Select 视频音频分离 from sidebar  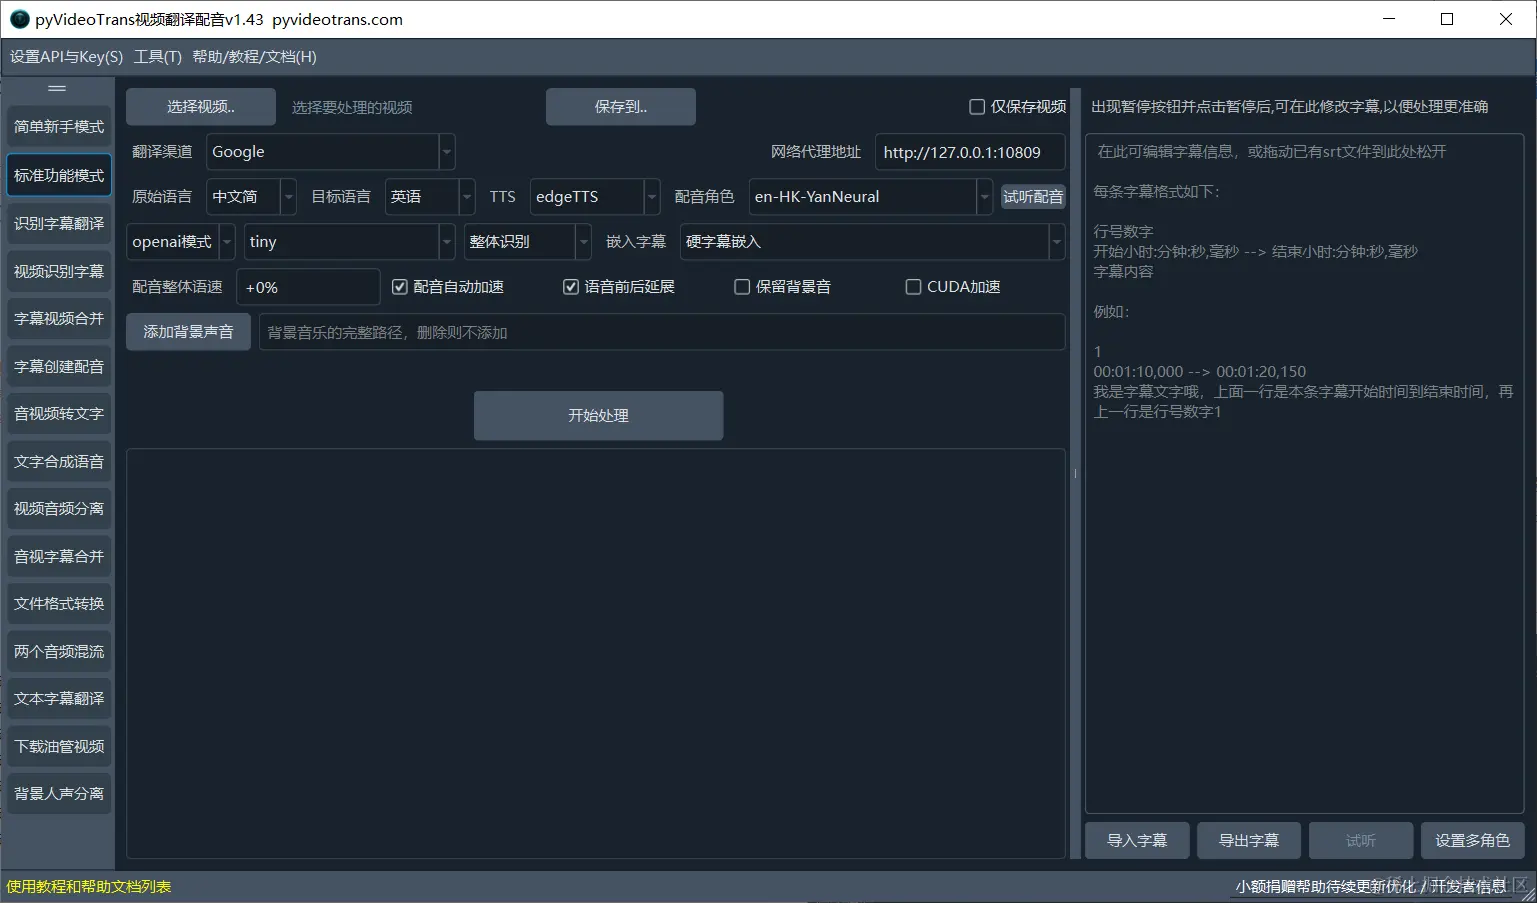pos(59,508)
